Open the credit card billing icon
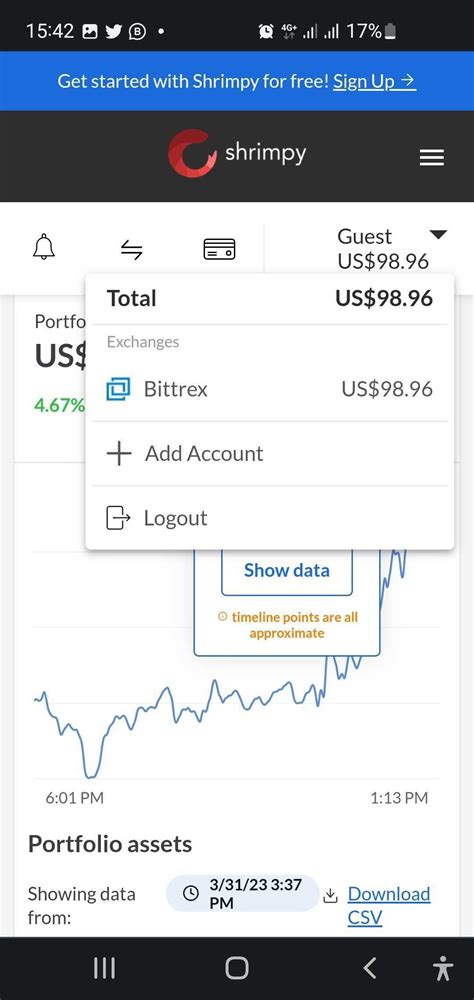474x1000 pixels. pyautogui.click(x=219, y=249)
